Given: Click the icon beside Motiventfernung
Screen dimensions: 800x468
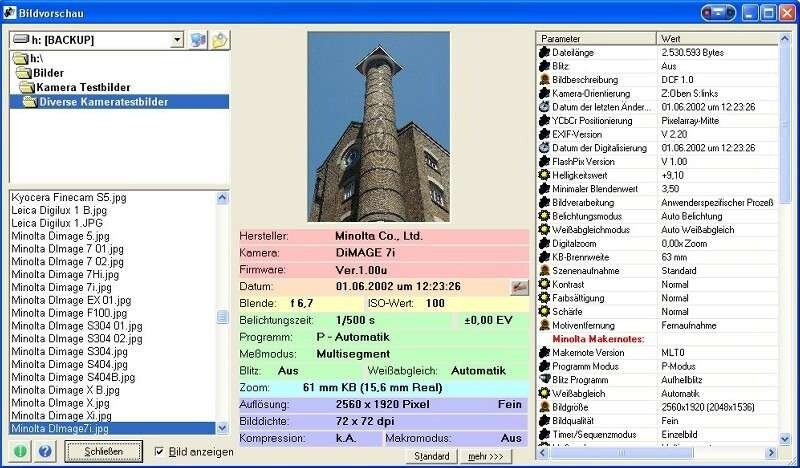Looking at the screenshot, I should (x=544, y=325).
